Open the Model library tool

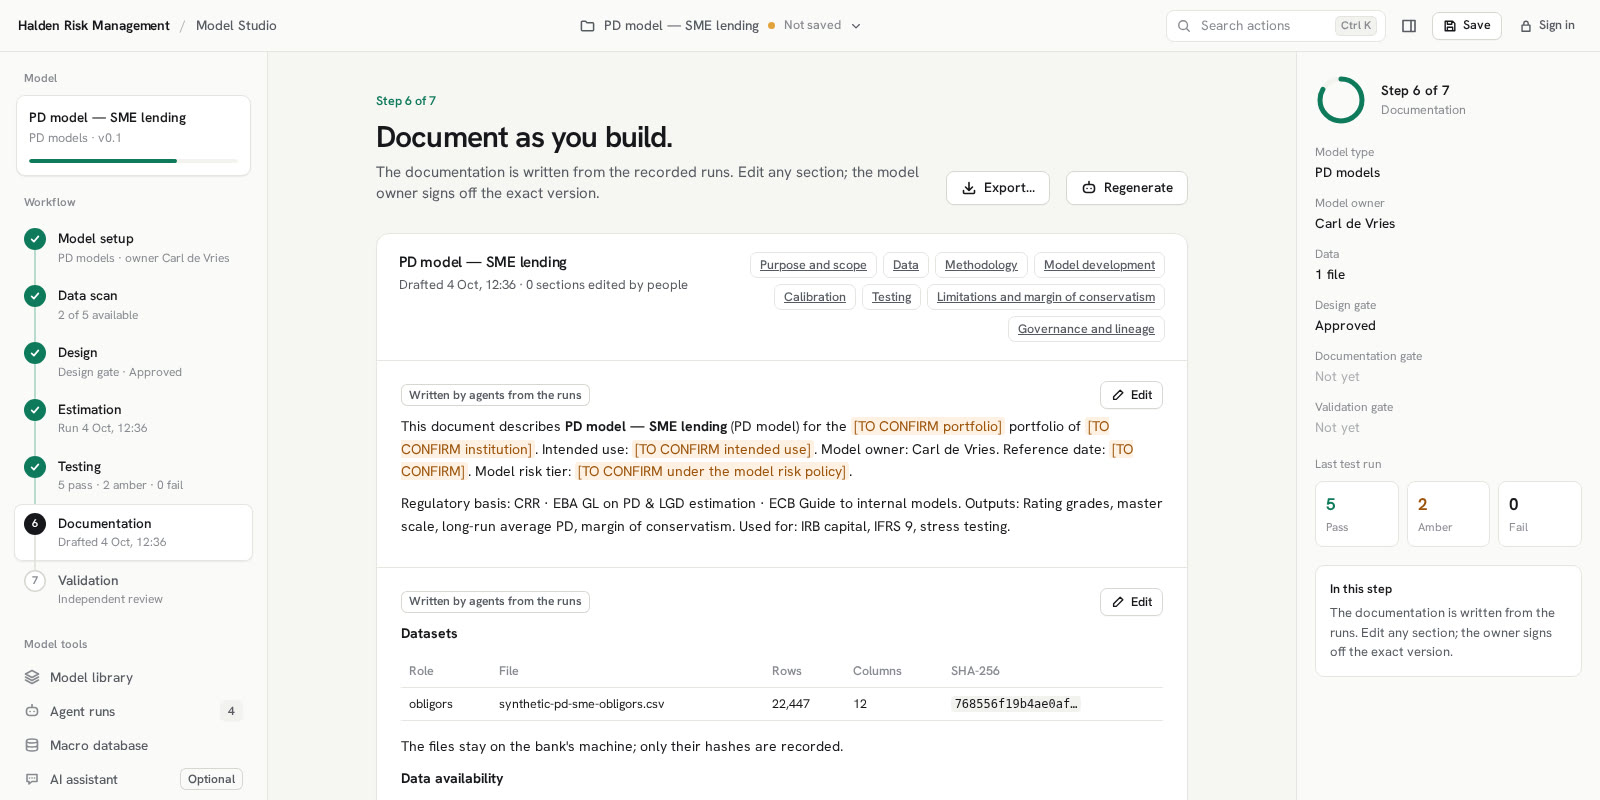133,677
